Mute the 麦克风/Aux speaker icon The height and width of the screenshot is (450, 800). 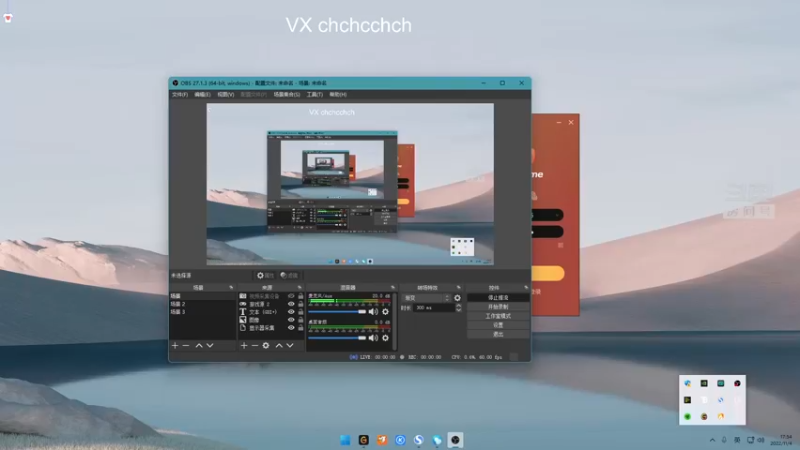373,311
